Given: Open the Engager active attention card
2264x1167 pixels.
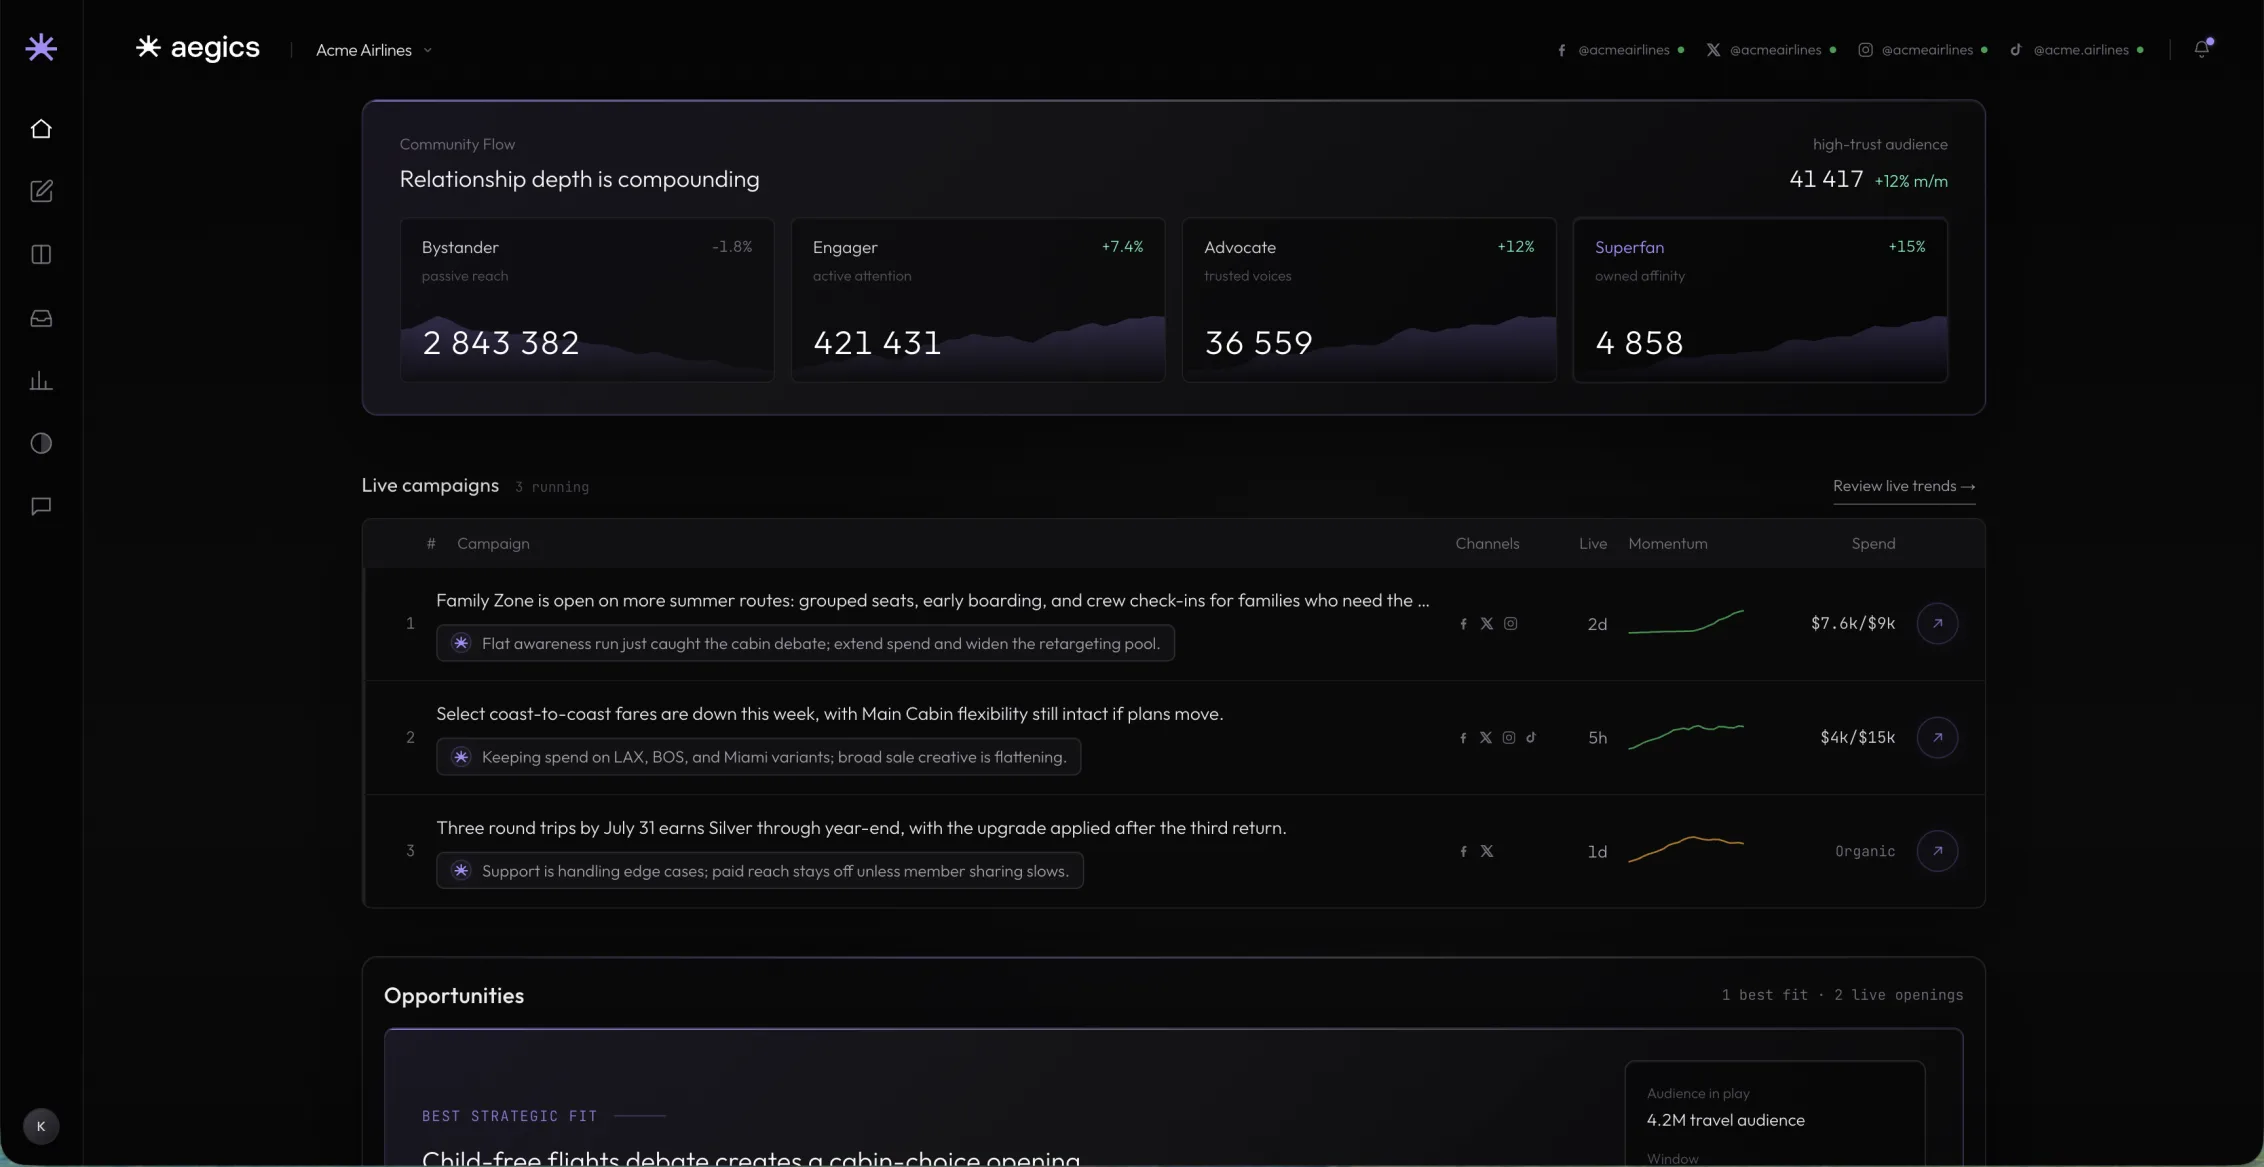Looking at the screenshot, I should (x=978, y=300).
